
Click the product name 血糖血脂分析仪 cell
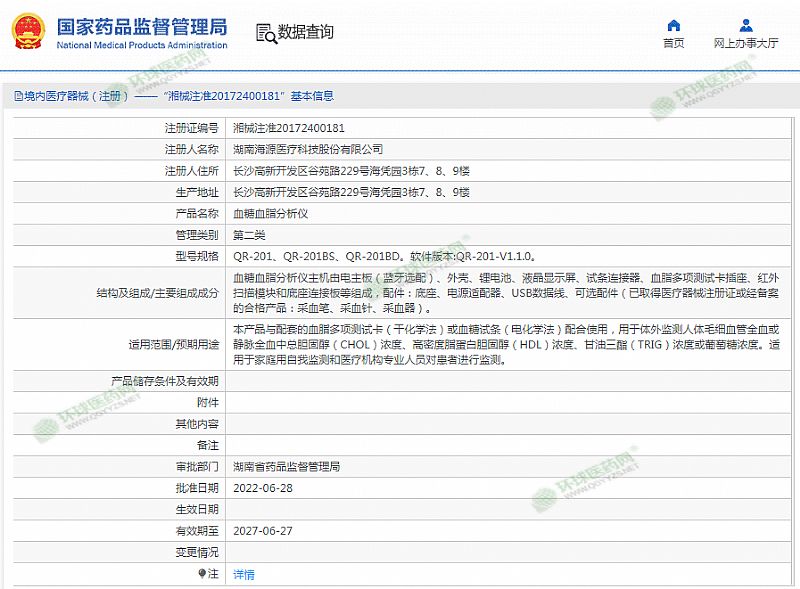coord(270,213)
